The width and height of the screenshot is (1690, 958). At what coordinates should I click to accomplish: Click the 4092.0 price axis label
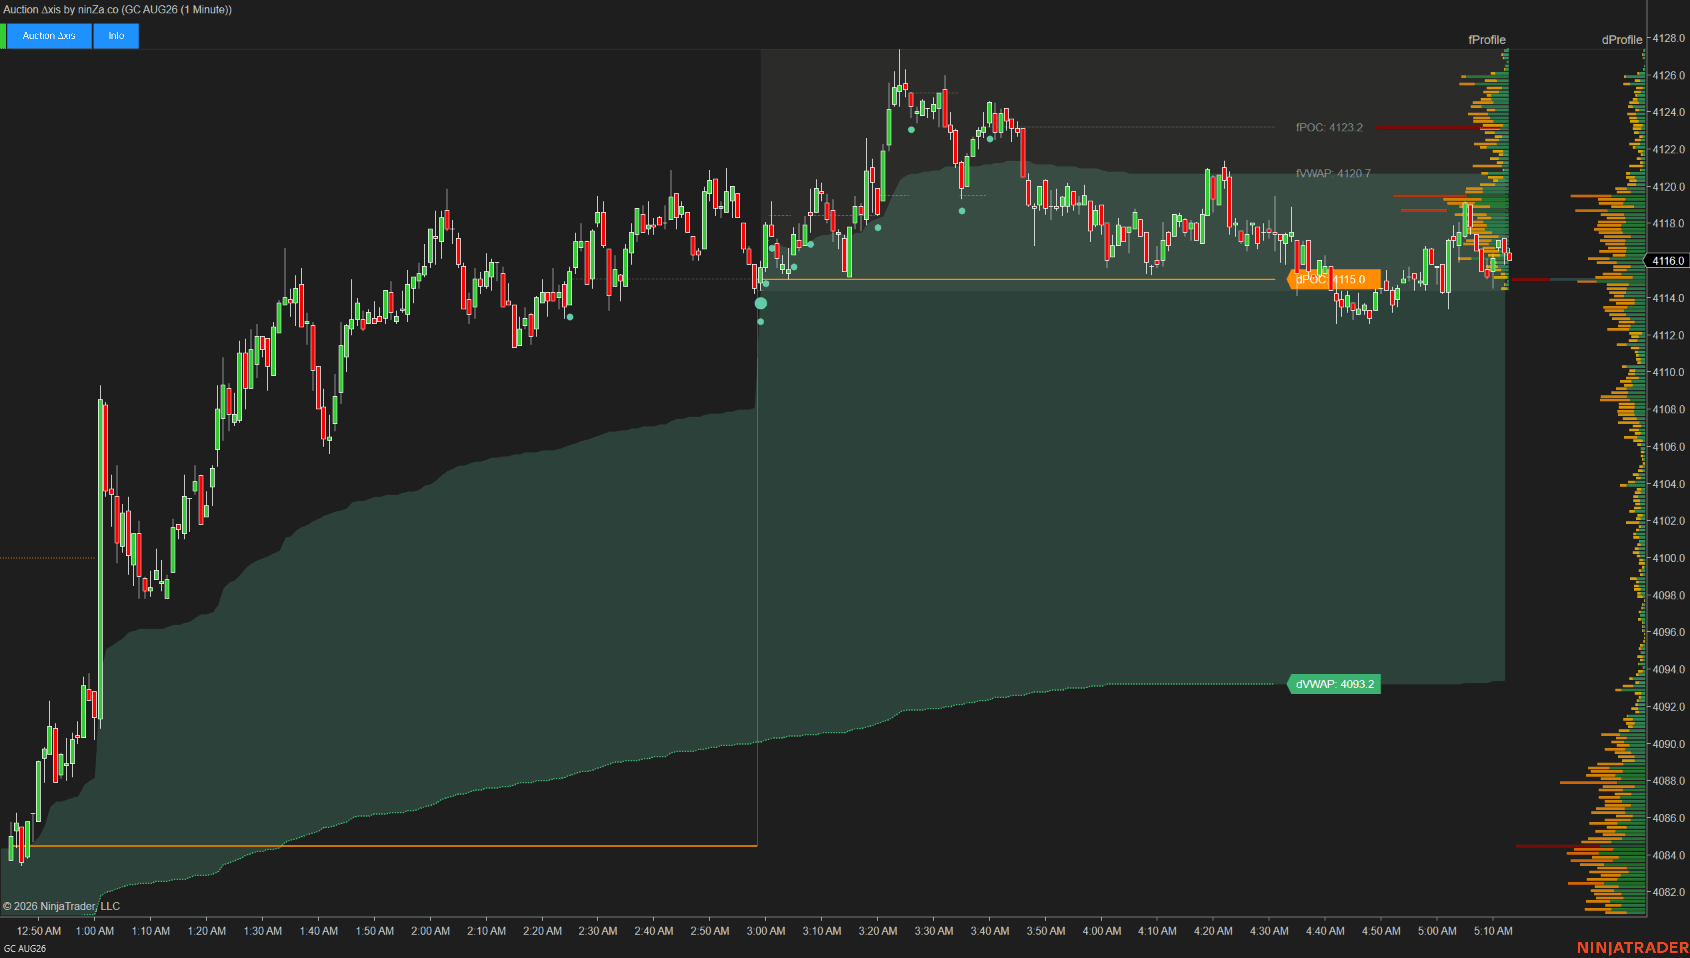[x=1669, y=707]
